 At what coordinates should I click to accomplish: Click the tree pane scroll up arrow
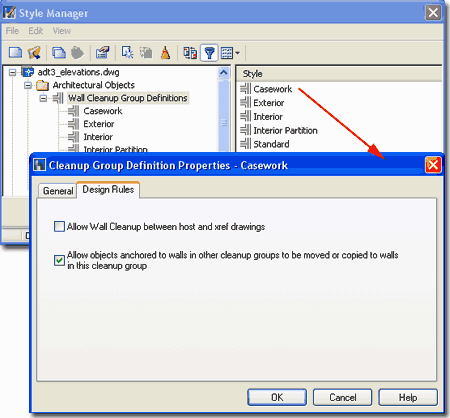point(224,72)
